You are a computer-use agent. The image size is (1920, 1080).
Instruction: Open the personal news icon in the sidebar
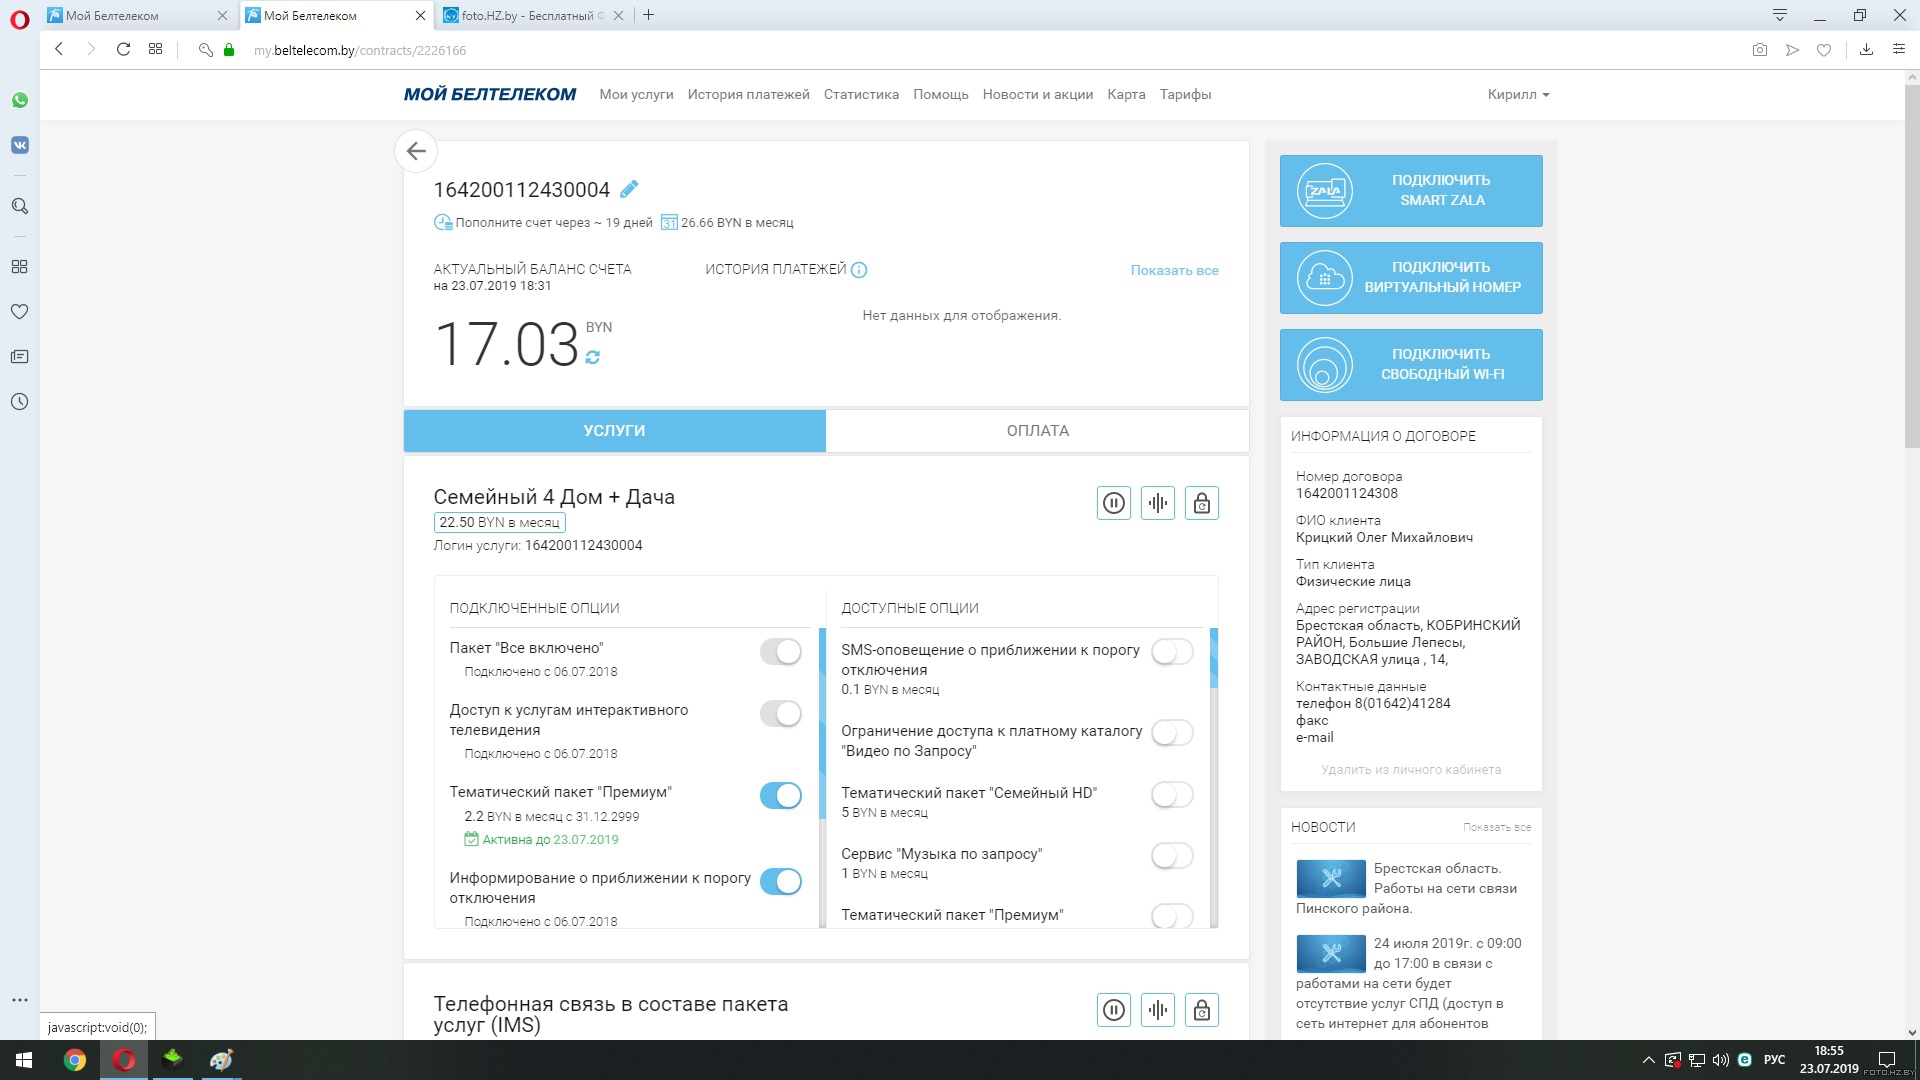(20, 357)
